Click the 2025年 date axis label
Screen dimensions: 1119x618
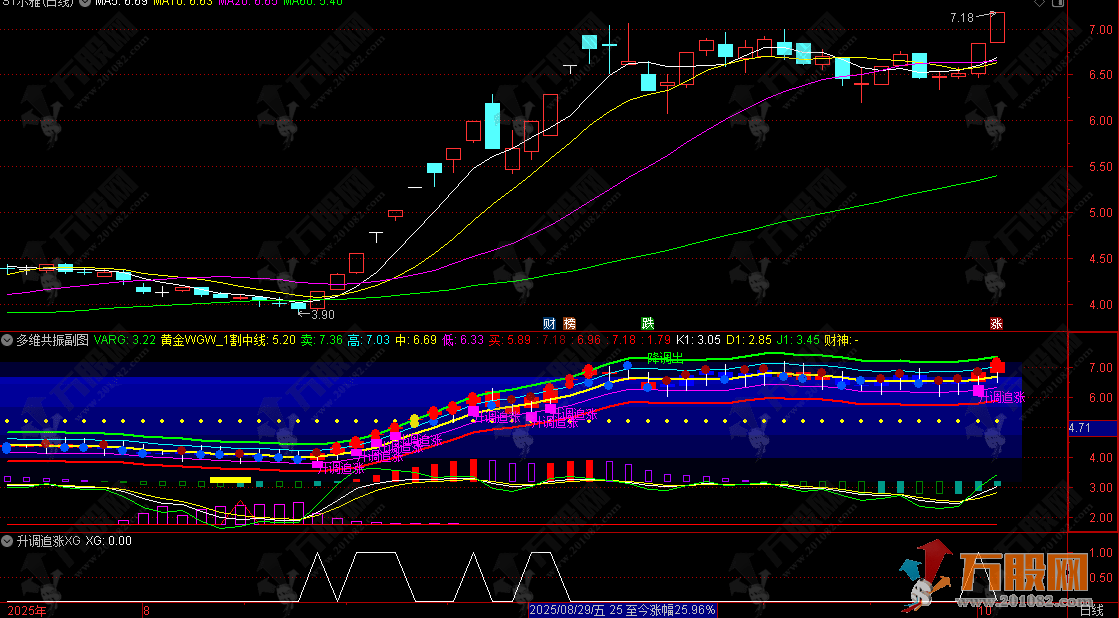click(26, 611)
